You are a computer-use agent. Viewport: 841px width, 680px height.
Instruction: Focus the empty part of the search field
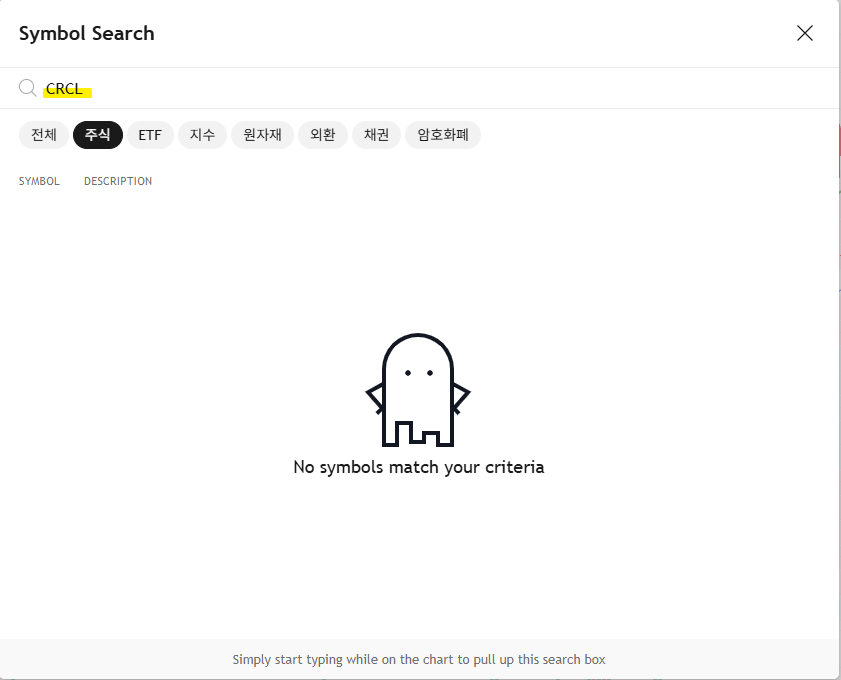tap(450, 89)
